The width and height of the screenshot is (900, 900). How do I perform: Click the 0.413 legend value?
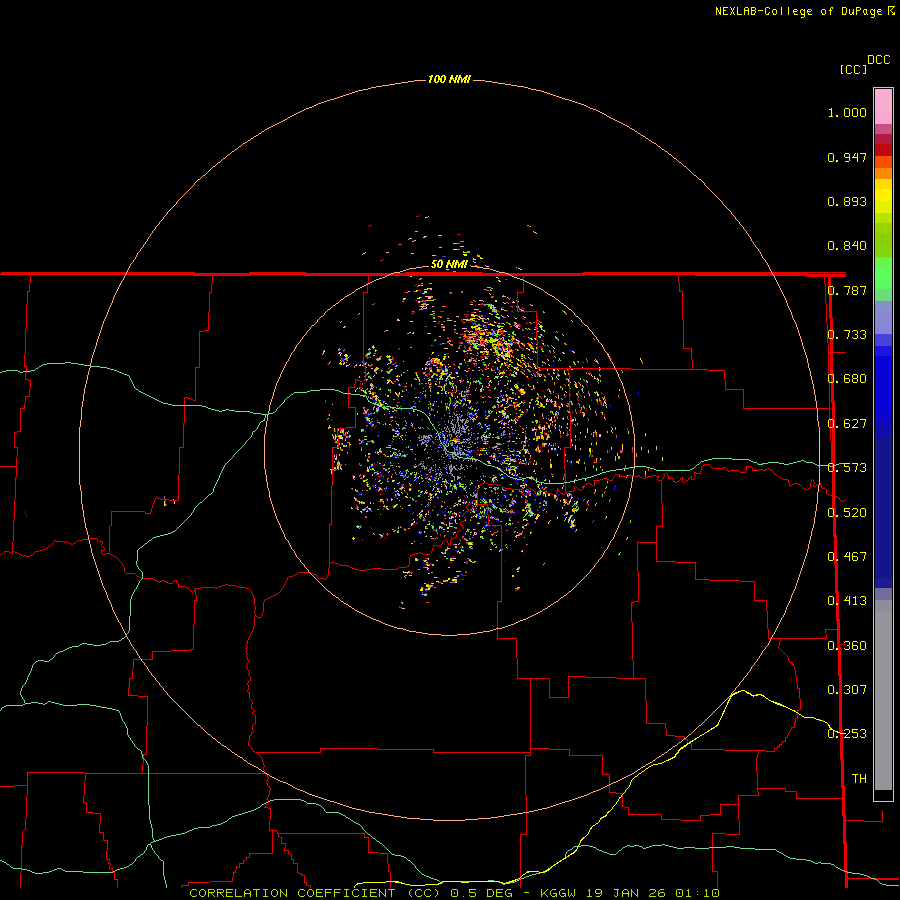847,601
